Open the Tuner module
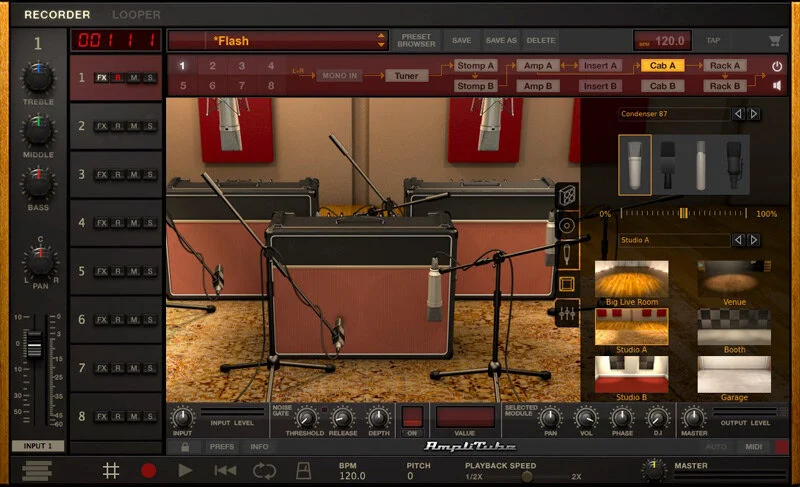The image size is (800, 487). (406, 76)
